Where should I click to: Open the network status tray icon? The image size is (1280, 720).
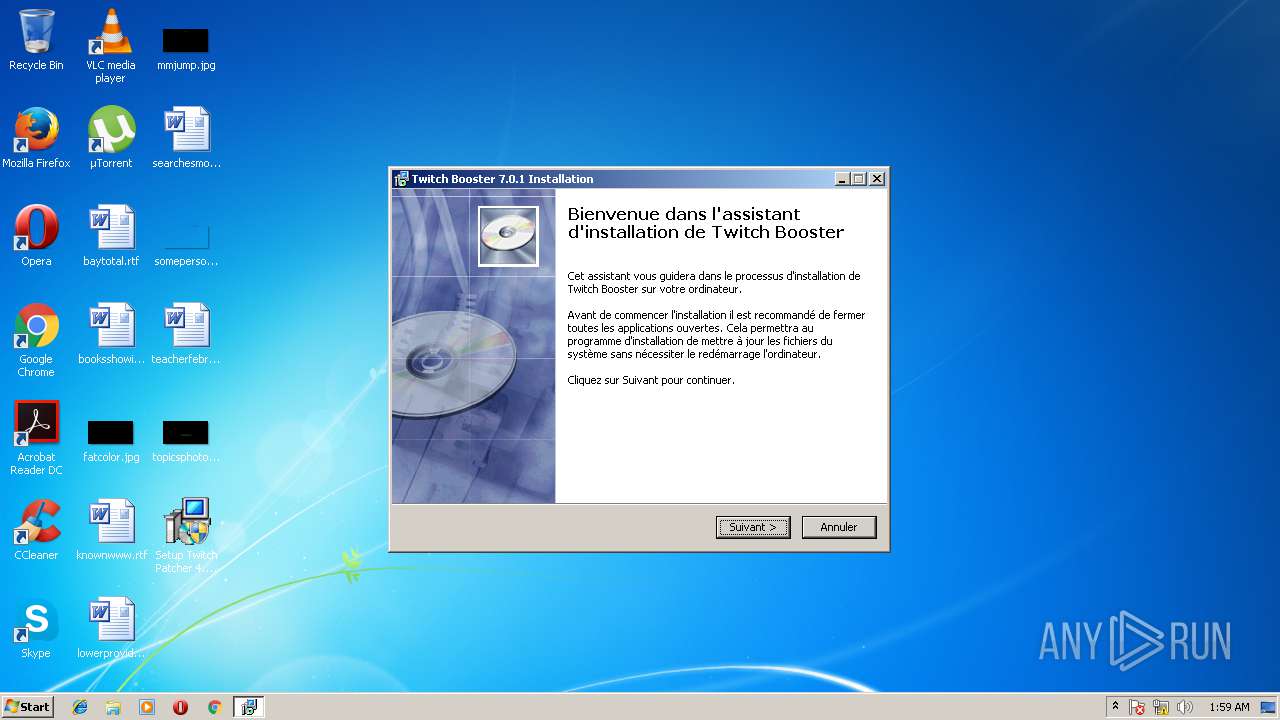pyautogui.click(x=1161, y=707)
